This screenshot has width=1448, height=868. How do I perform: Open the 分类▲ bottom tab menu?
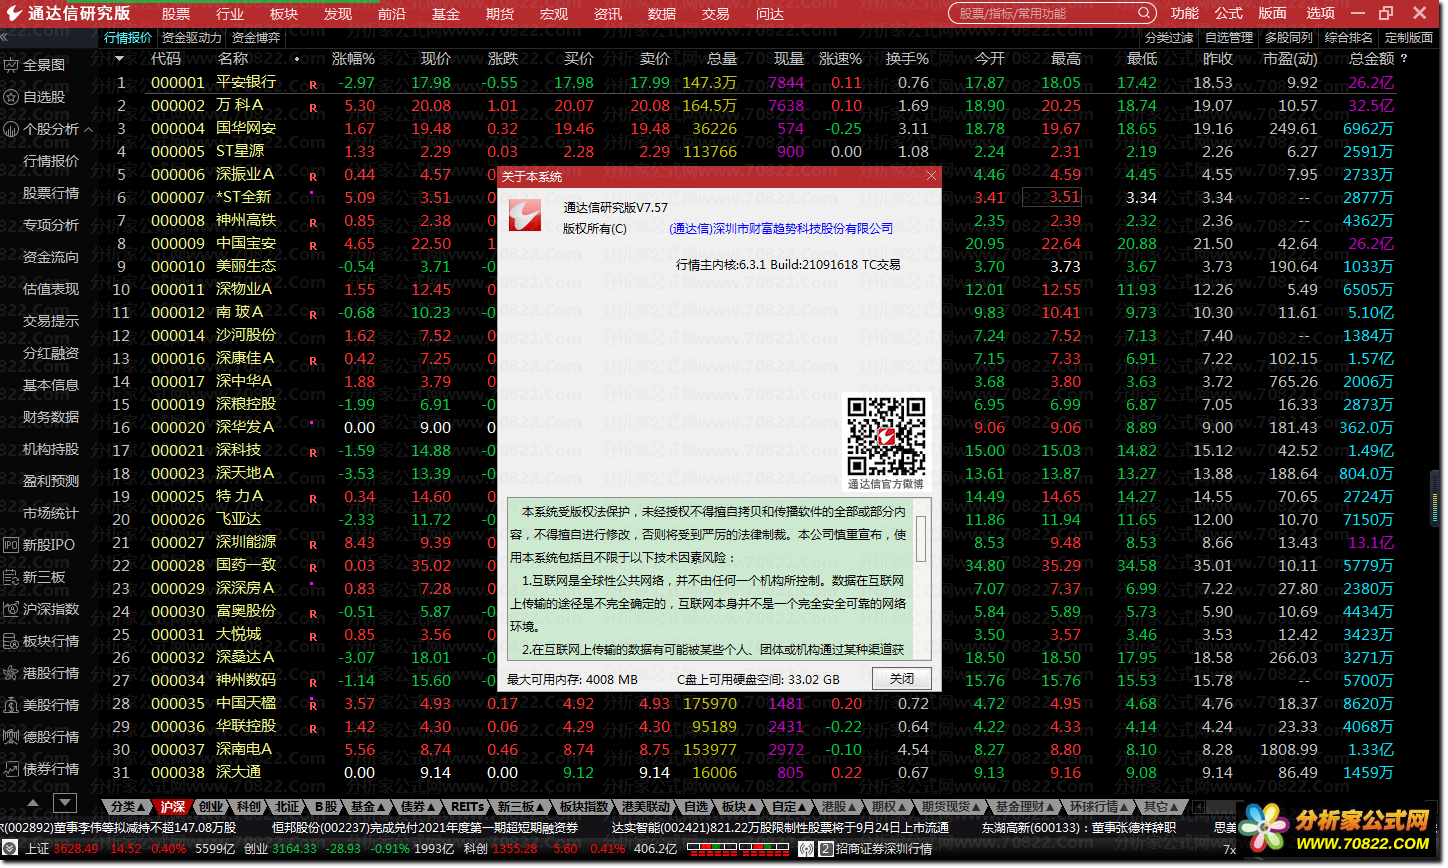[128, 806]
